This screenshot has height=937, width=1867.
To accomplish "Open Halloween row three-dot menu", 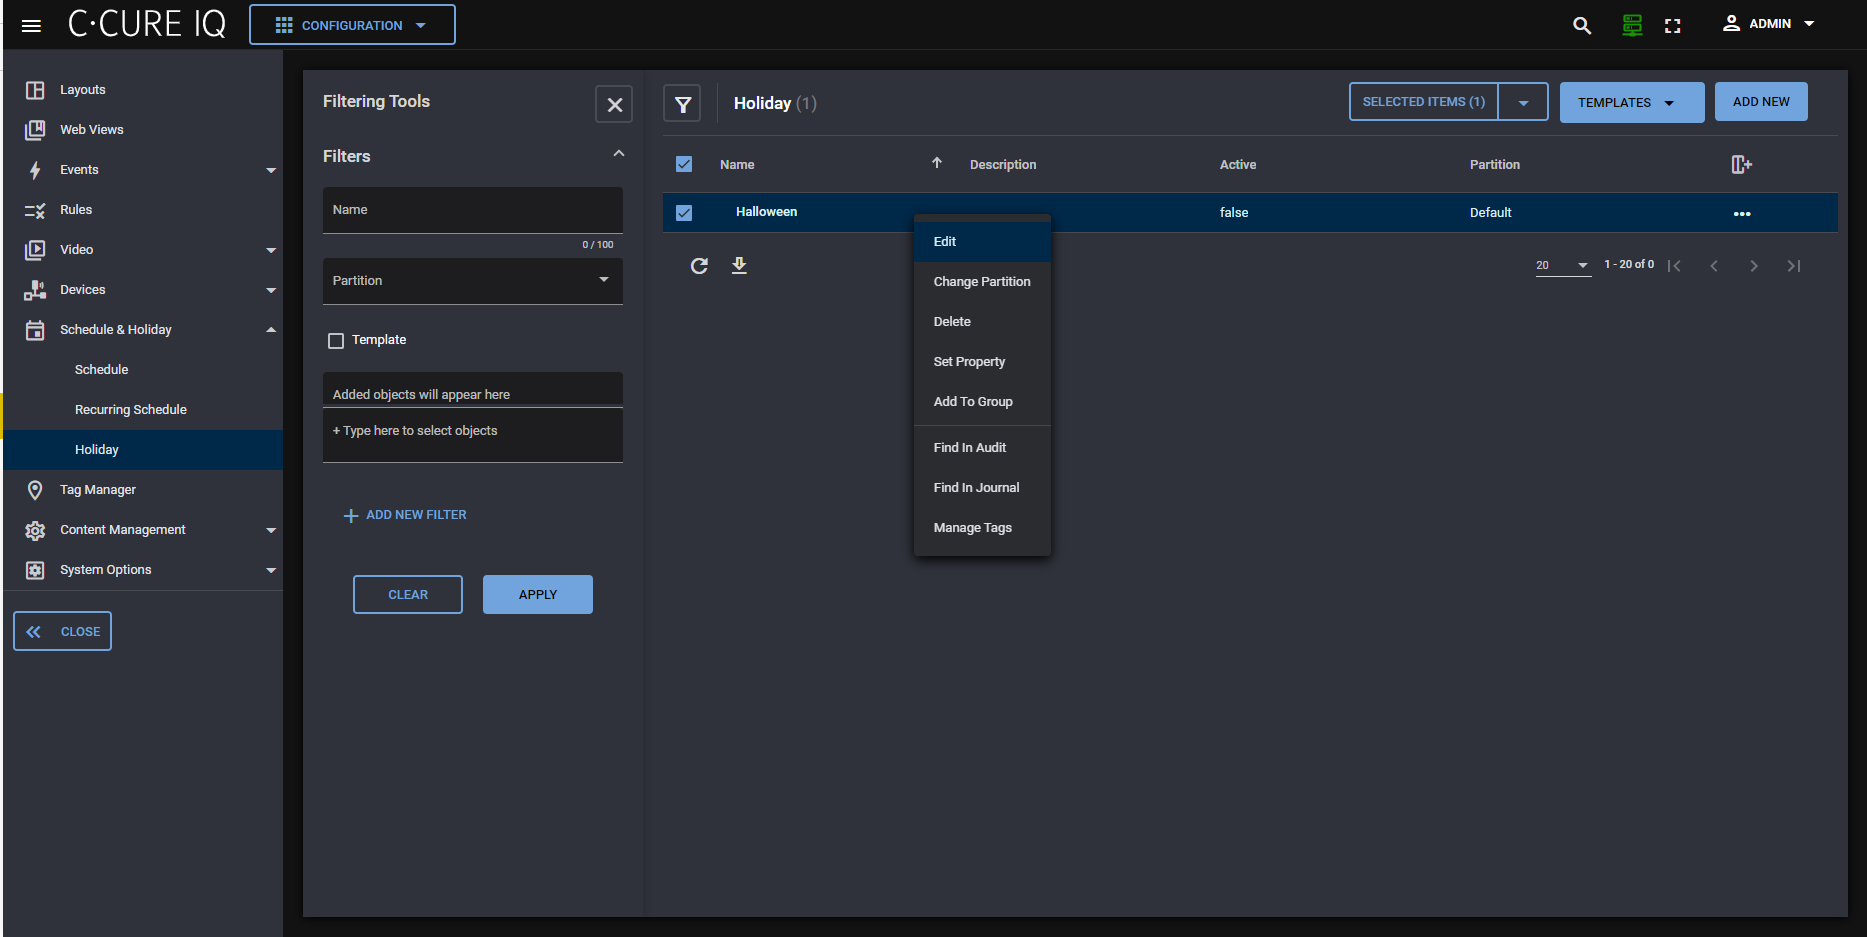I will coord(1741,214).
